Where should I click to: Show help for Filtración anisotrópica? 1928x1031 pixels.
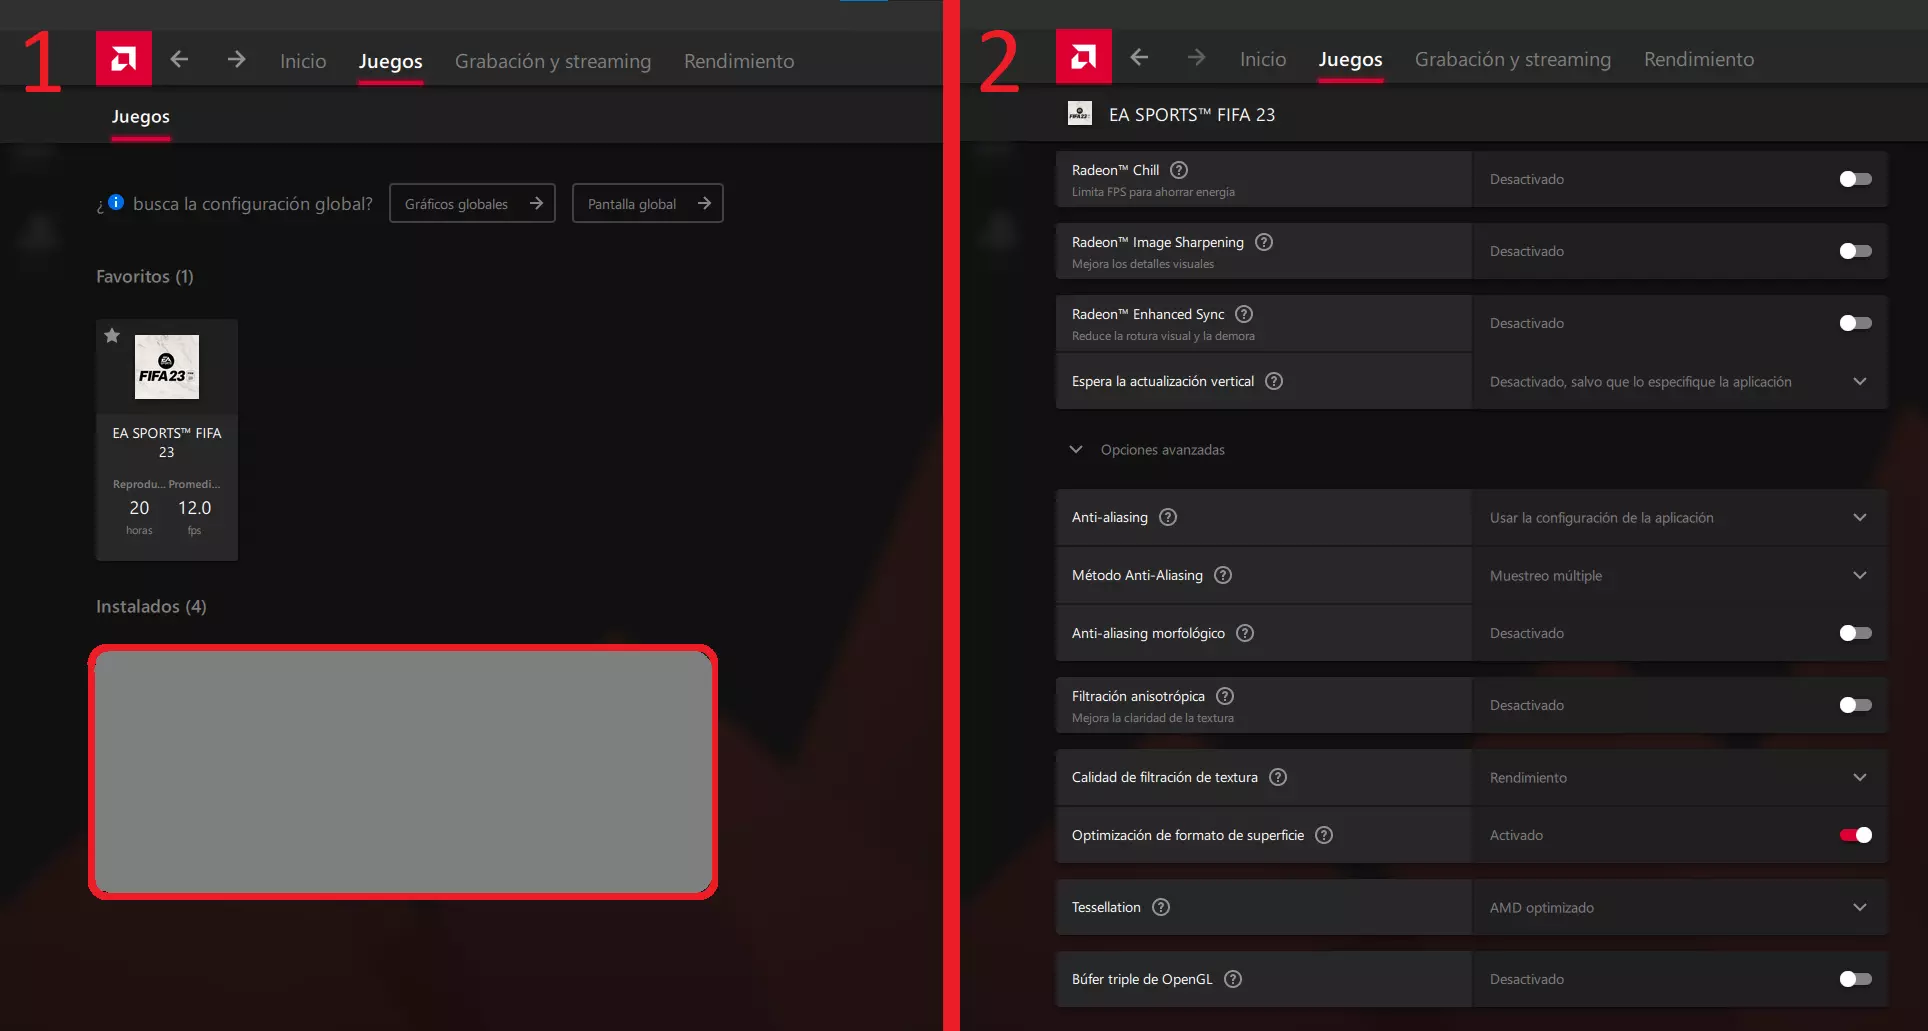[1225, 696]
